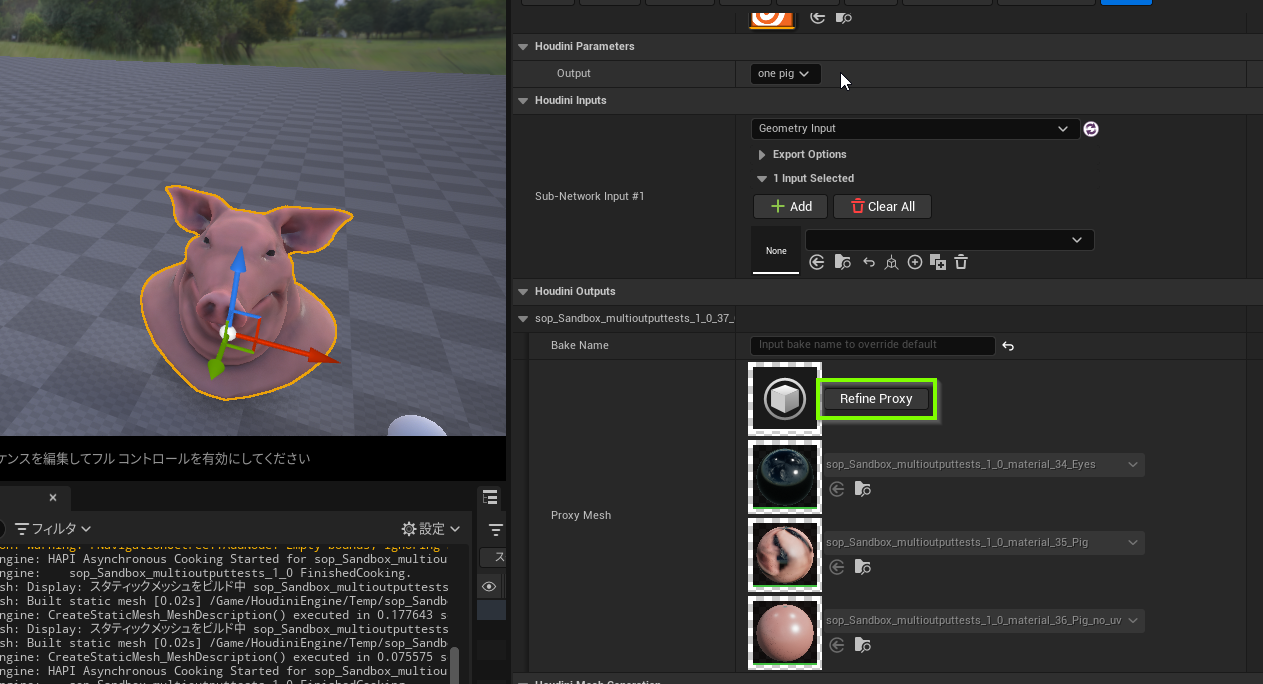Screen dimensions: 1263x684
Task: Reset the Bake Name to its default
Action: coord(1008,346)
